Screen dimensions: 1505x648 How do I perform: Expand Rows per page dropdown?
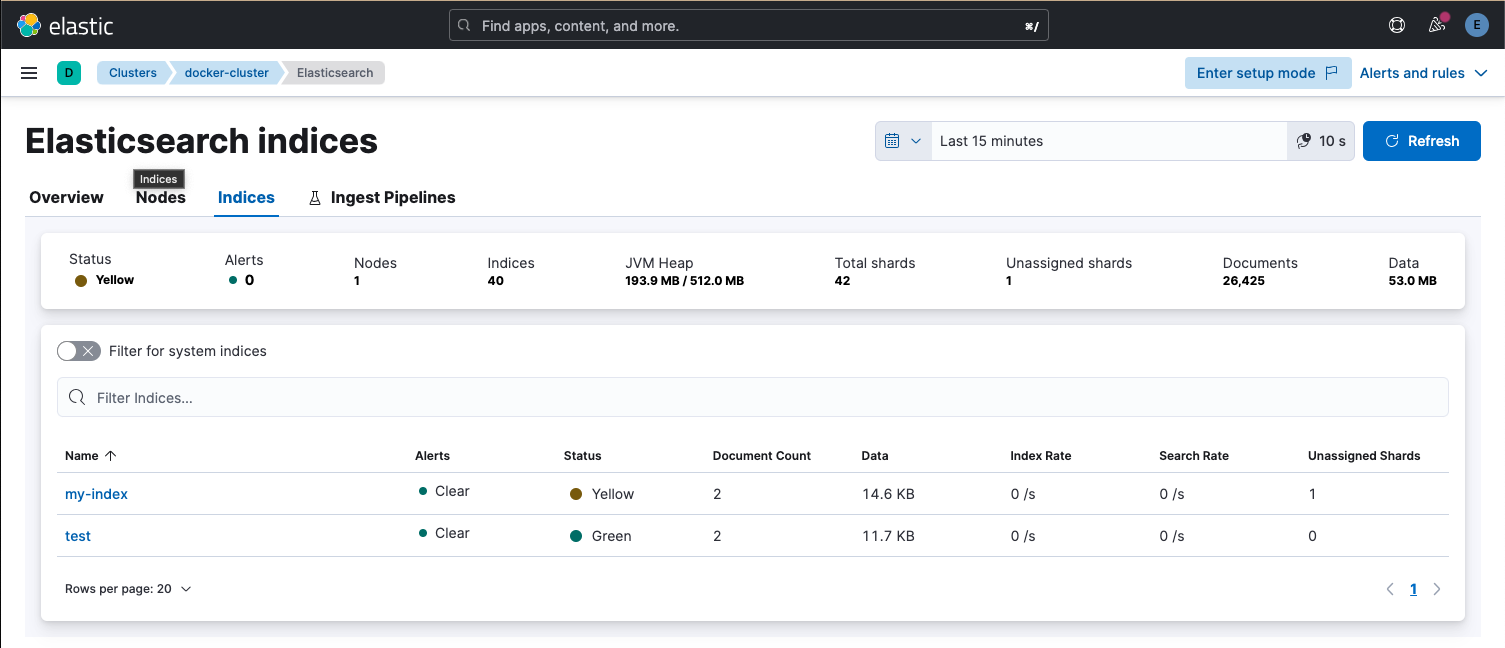(x=128, y=589)
